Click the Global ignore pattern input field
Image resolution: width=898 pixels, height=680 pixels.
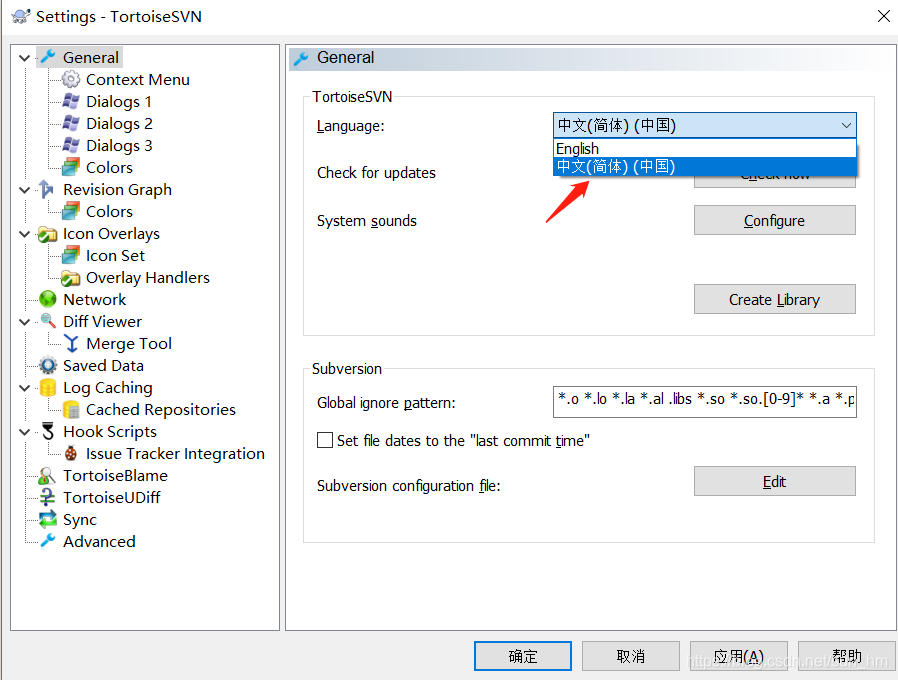tap(704, 402)
